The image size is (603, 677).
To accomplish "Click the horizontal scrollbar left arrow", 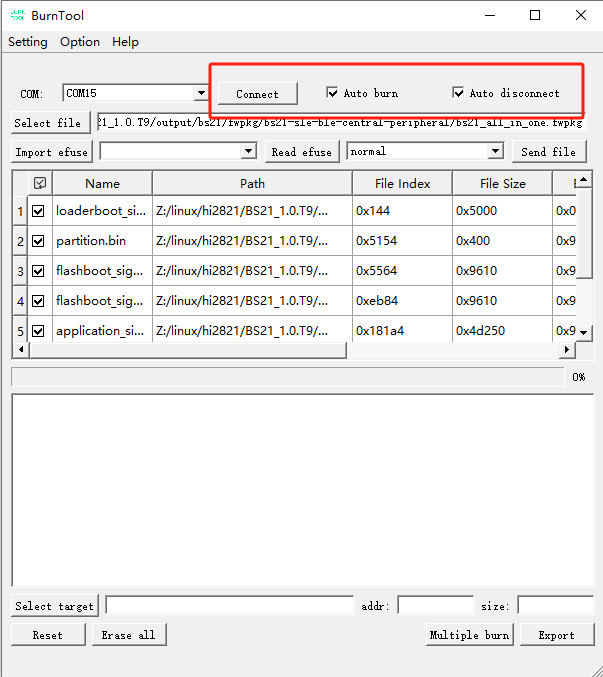I will point(18,350).
